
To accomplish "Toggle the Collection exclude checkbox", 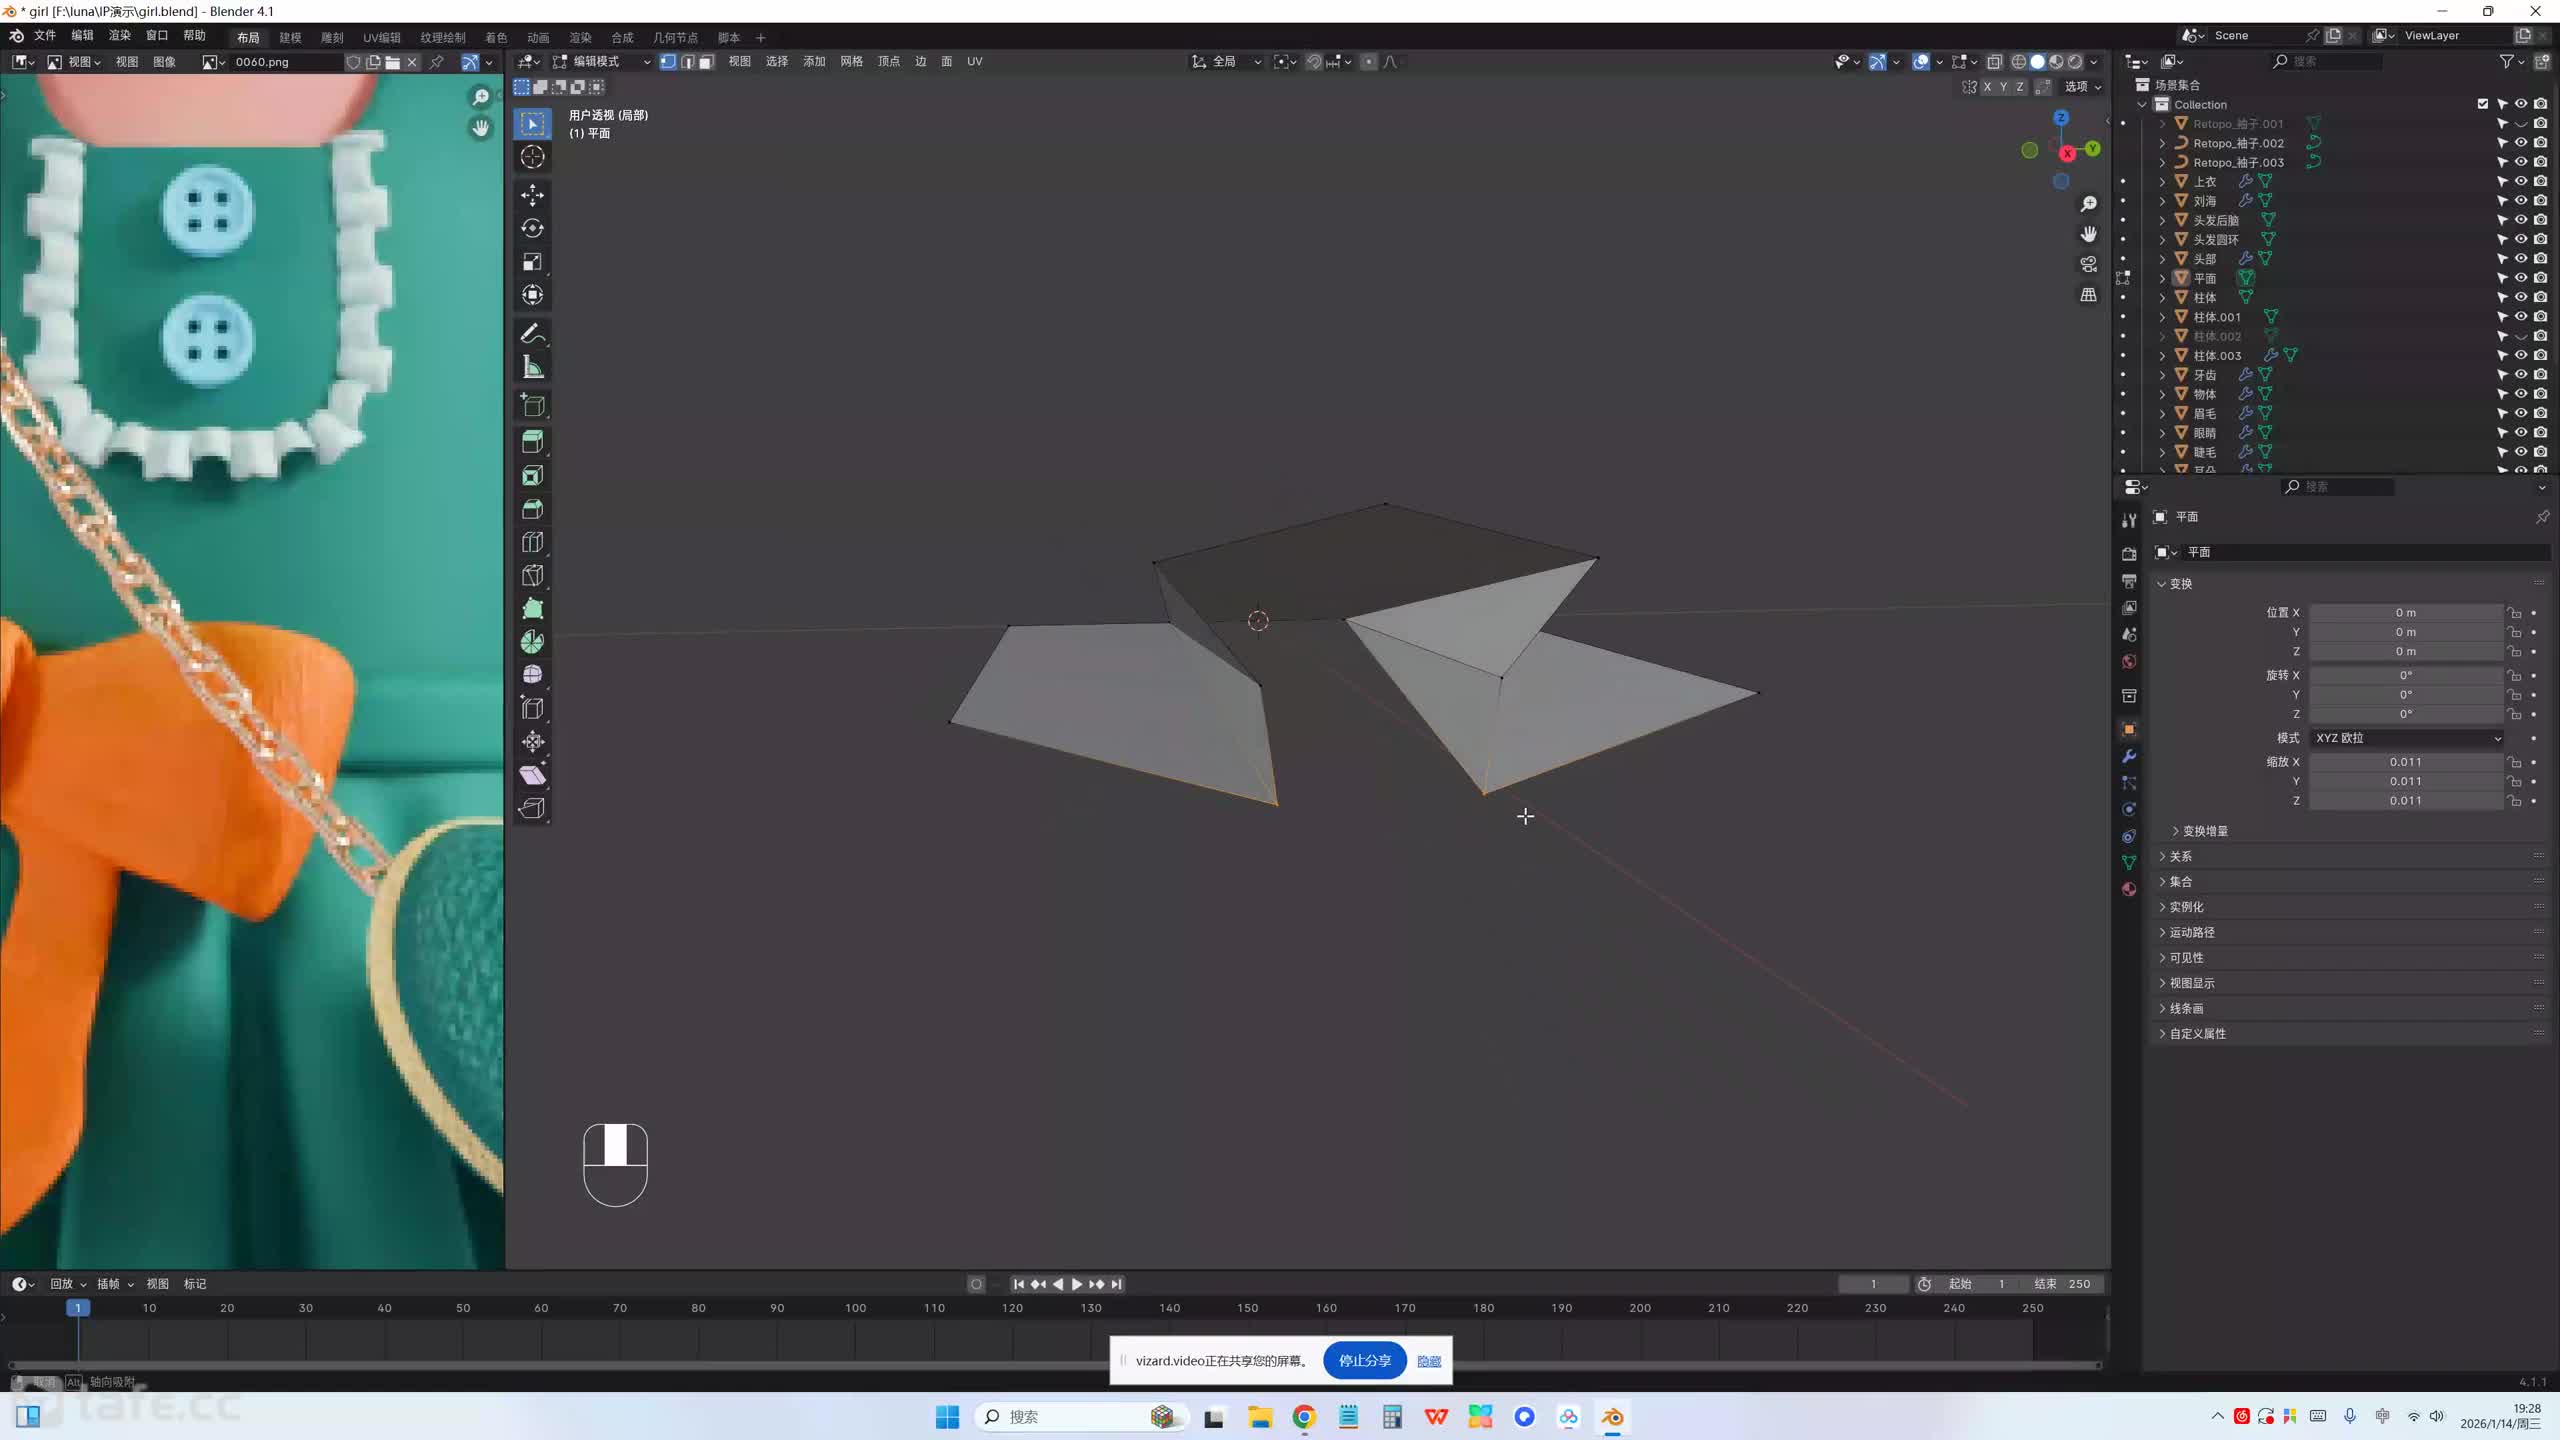I will click(x=2482, y=104).
